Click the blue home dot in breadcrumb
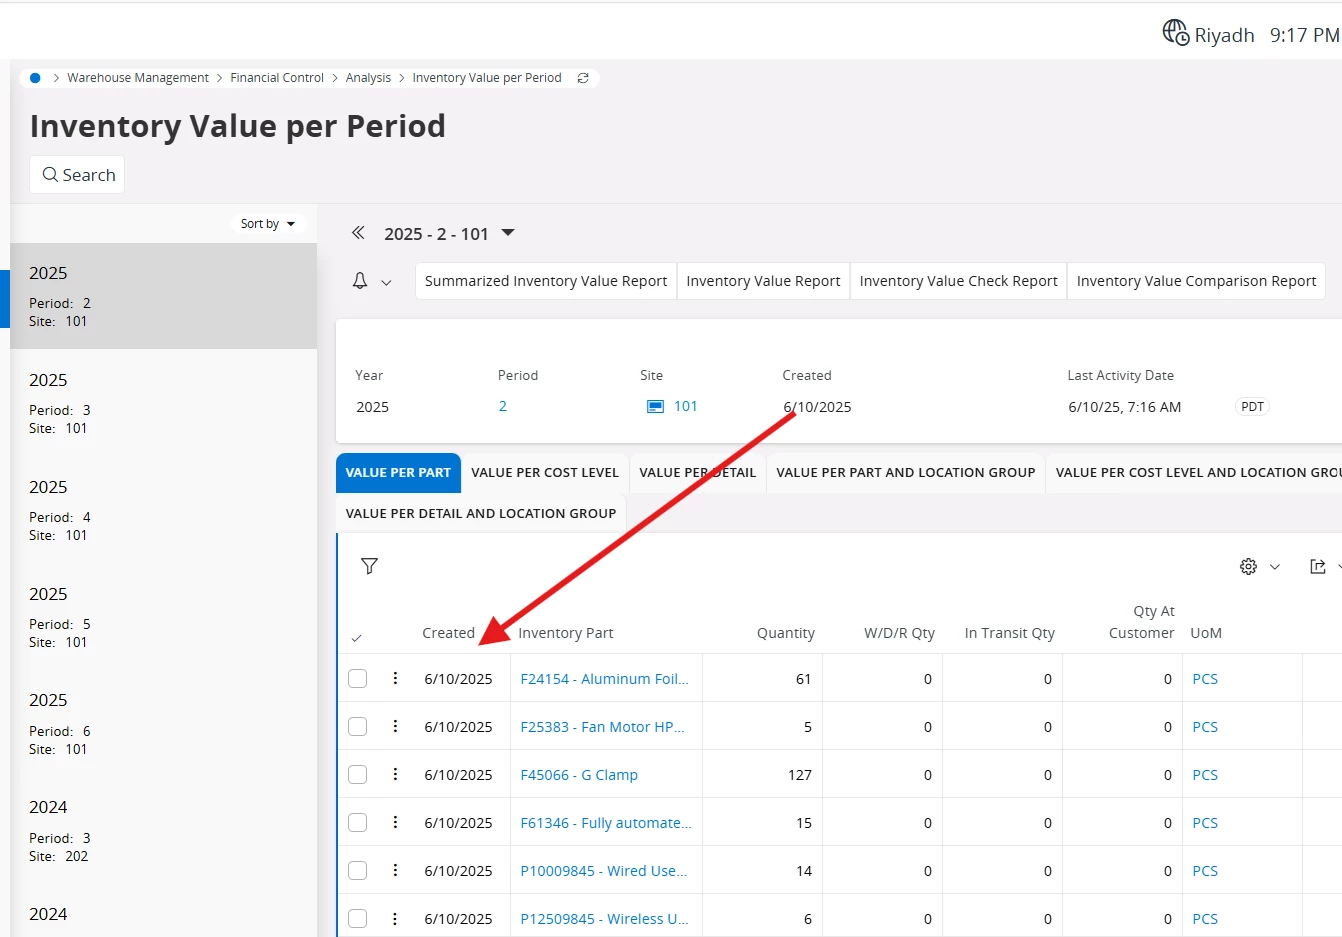1342x937 pixels. tap(35, 78)
